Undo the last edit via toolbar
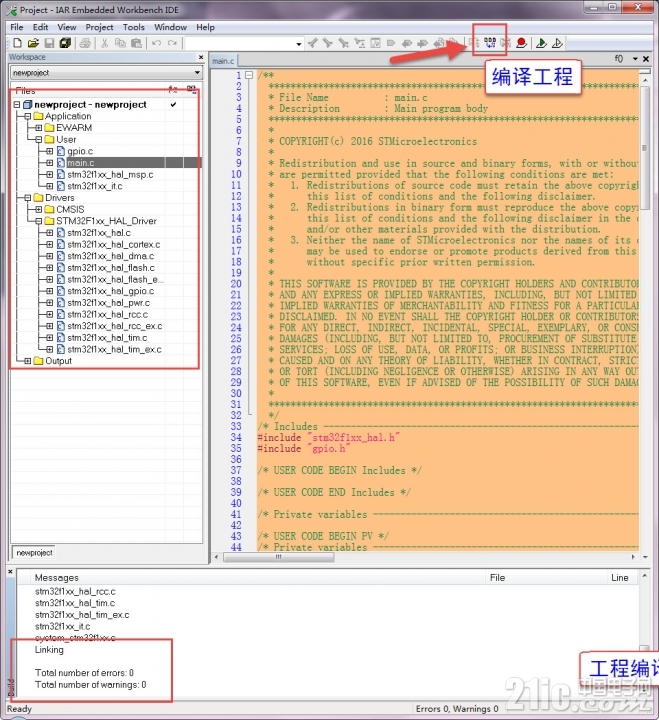The width and height of the screenshot is (659, 720). [x=157, y=43]
